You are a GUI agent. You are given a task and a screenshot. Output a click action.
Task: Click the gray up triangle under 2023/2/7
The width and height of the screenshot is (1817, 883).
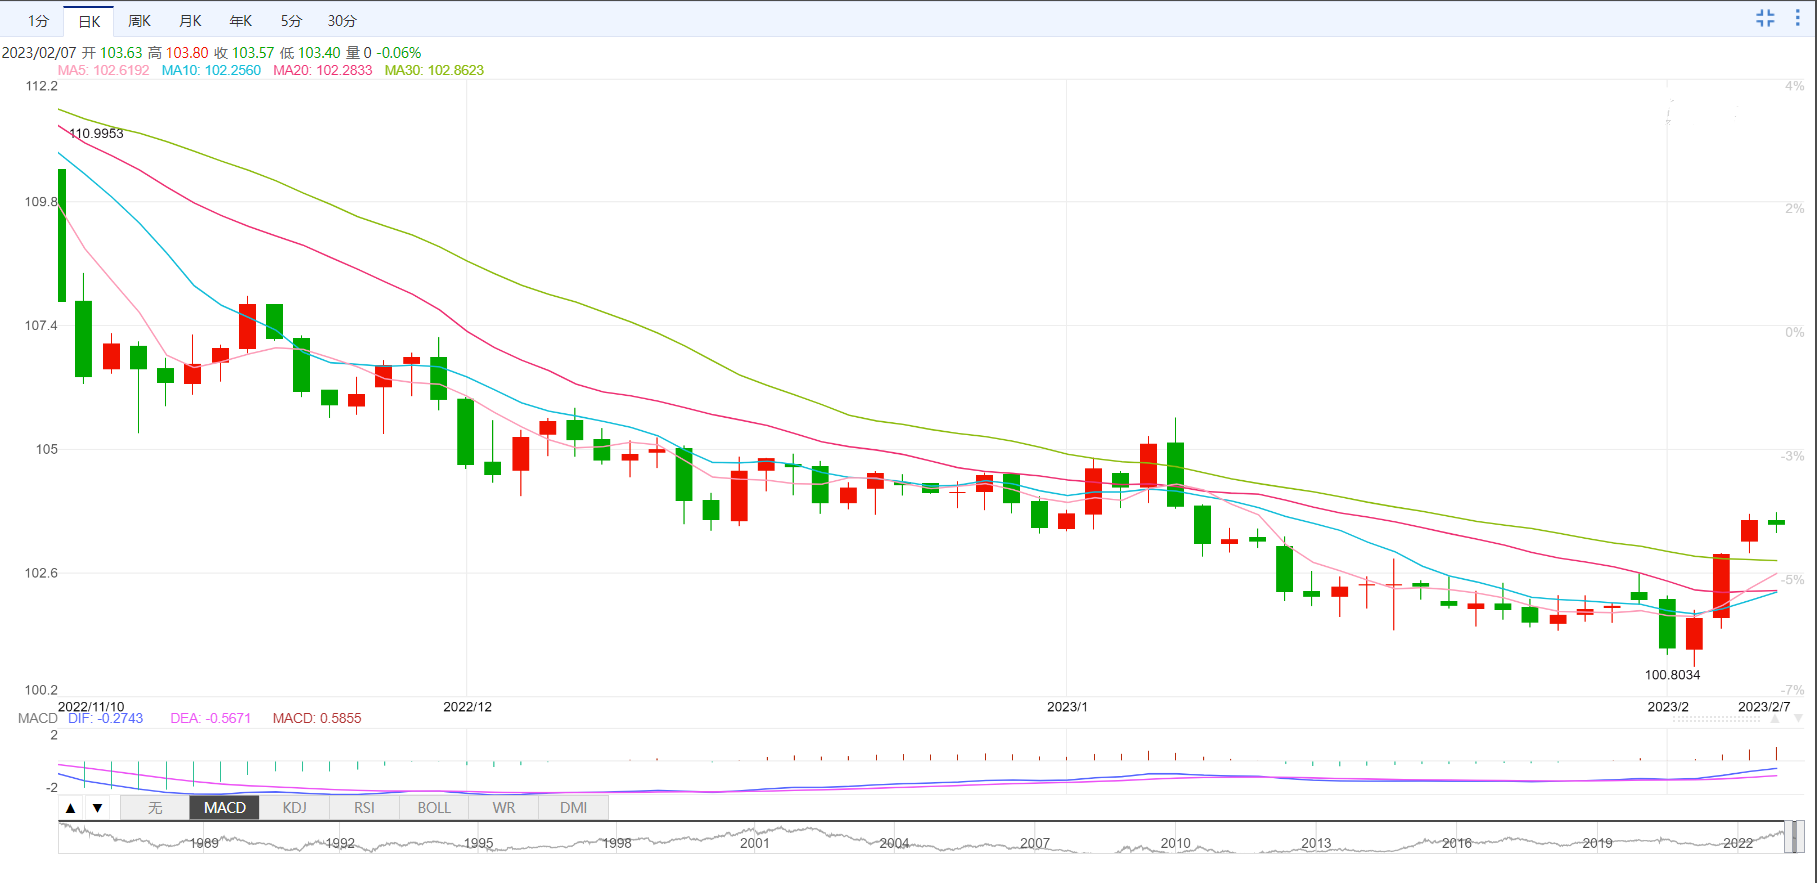tap(1775, 719)
